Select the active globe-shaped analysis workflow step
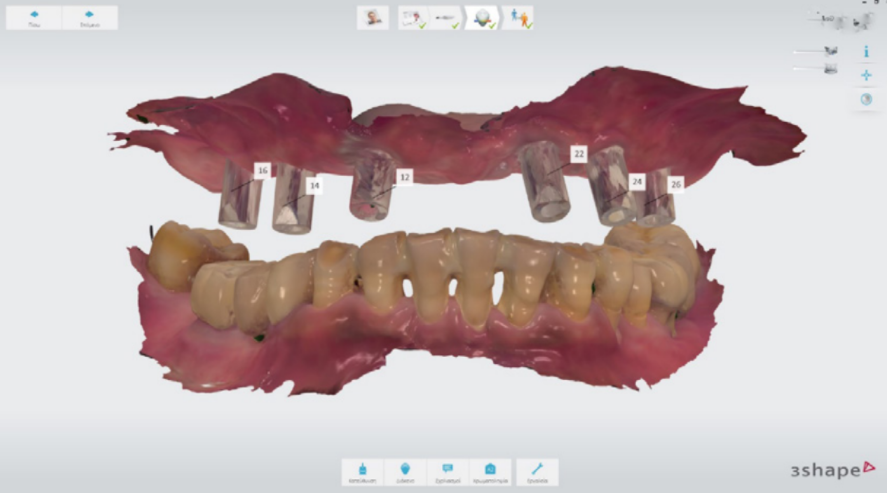 coord(482,18)
